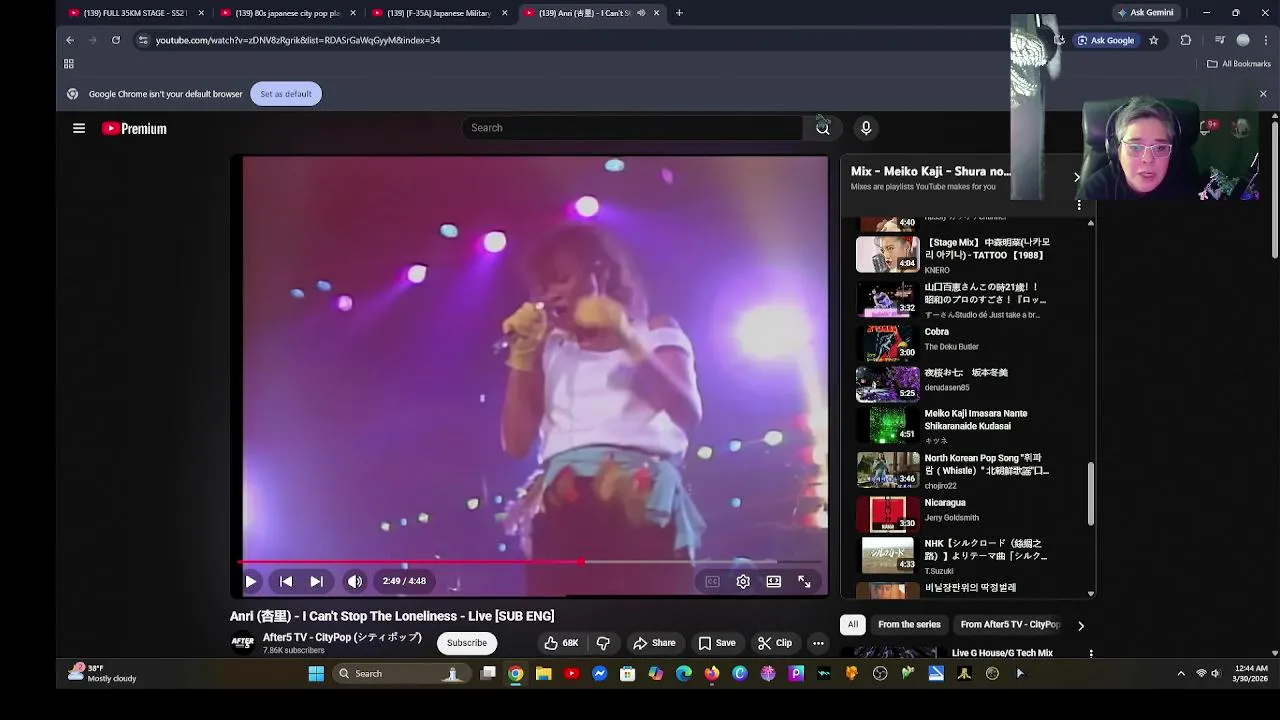
Task: Like the video showing 68K
Action: [561, 643]
